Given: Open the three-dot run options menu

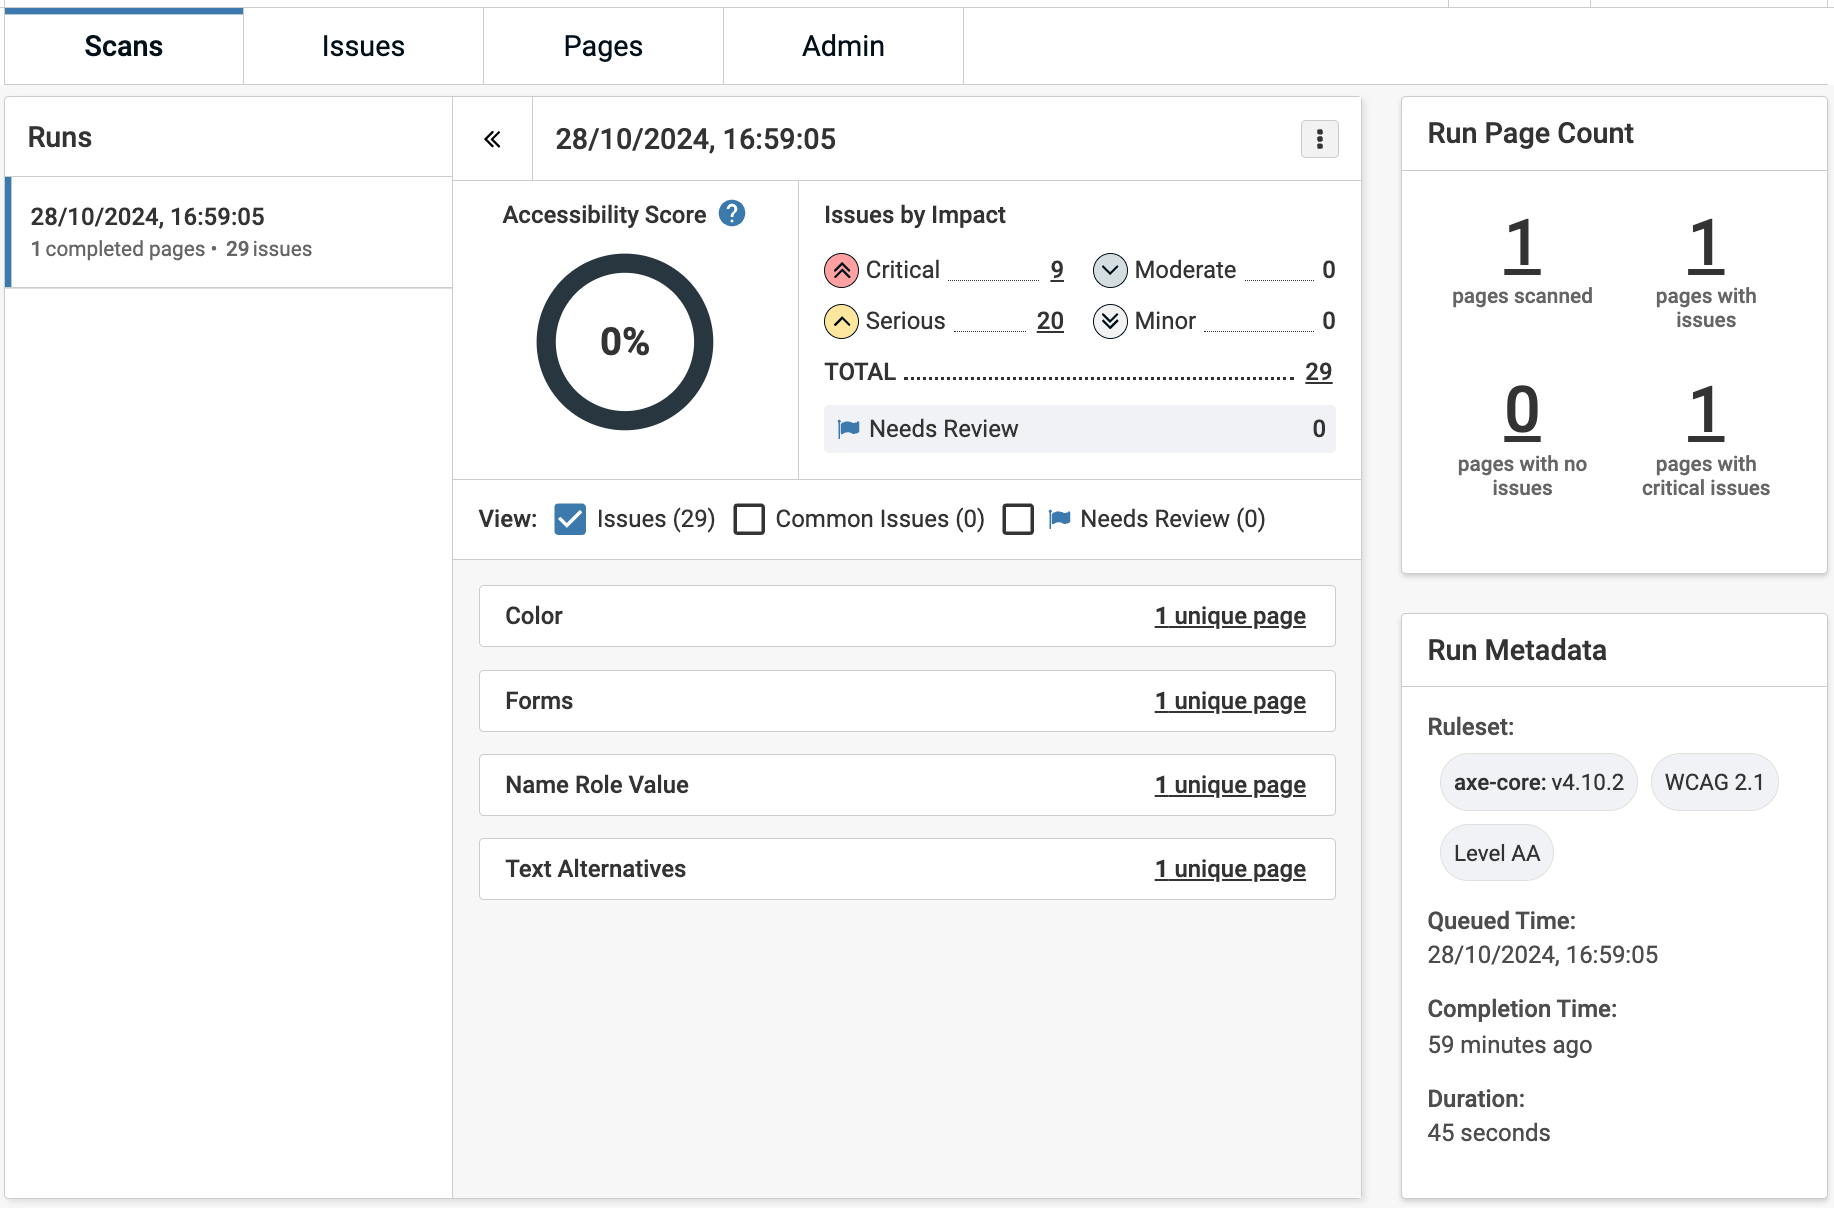Looking at the screenshot, I should point(1319,139).
